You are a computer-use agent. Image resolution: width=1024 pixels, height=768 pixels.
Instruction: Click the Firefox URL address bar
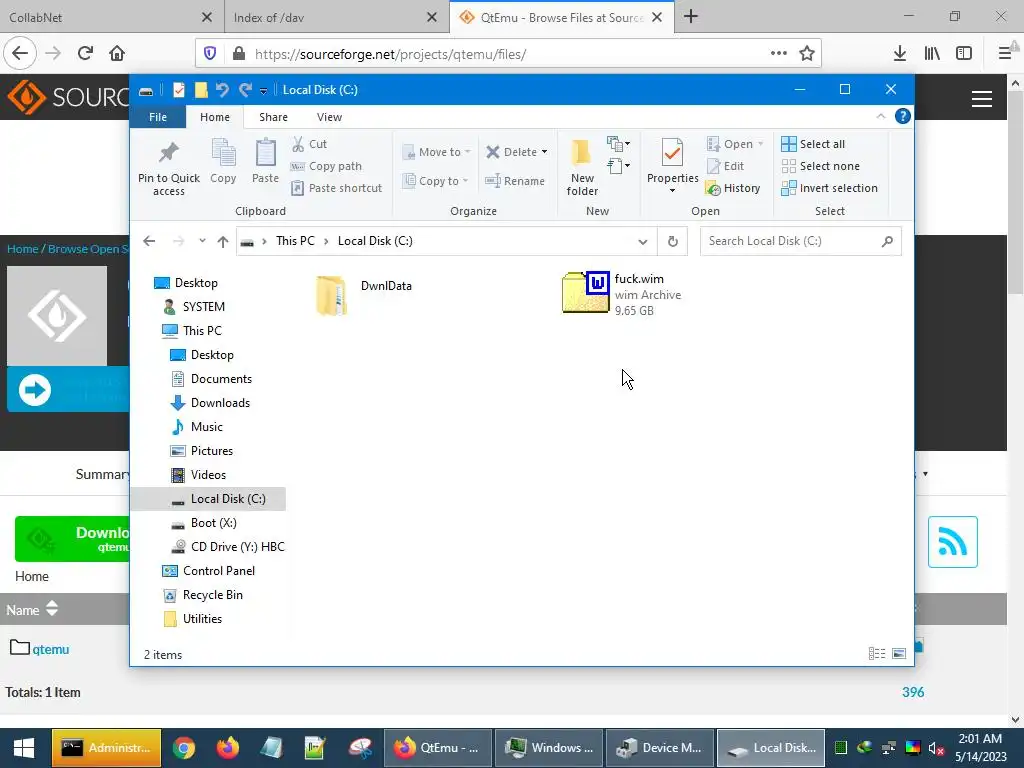(x=509, y=54)
